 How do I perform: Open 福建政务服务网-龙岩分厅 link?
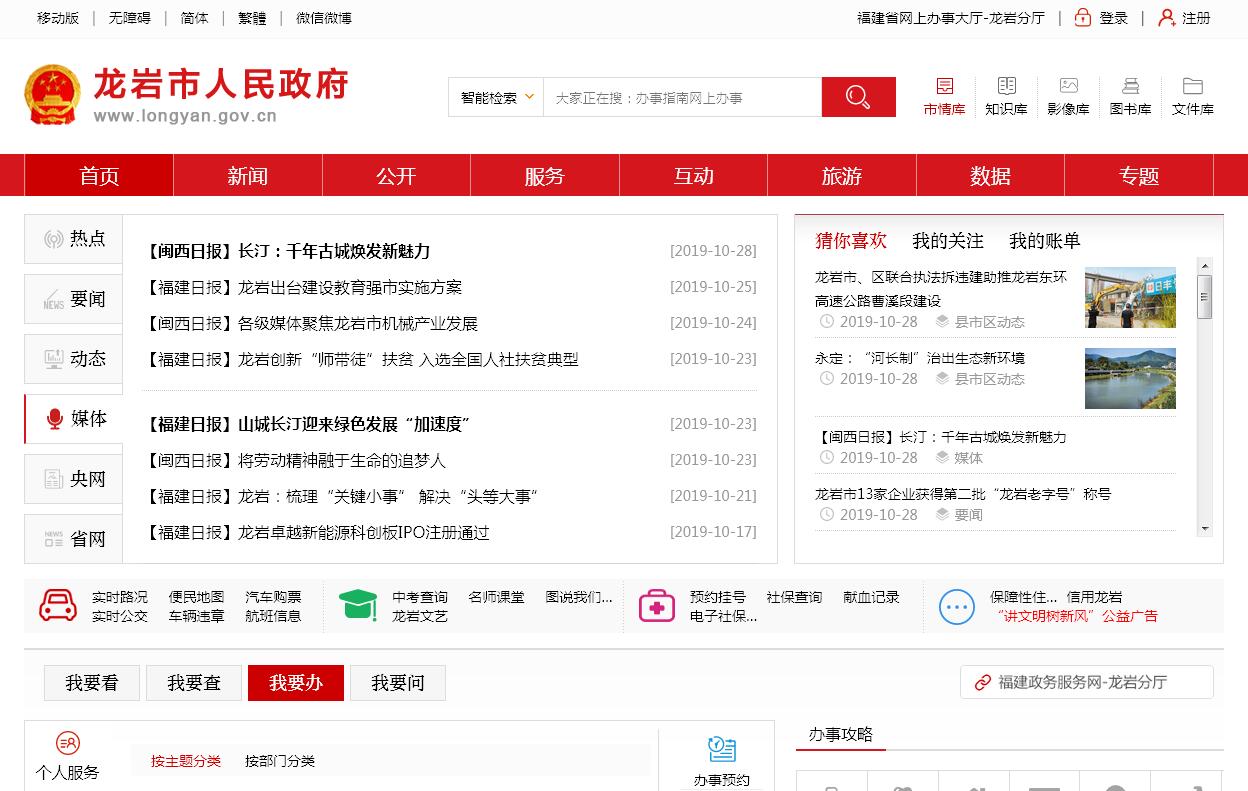pyautogui.click(x=1086, y=682)
